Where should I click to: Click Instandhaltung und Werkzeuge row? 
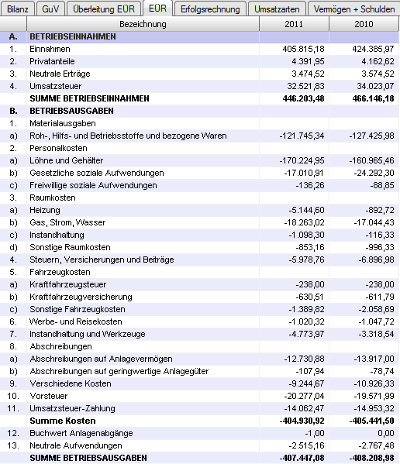coord(199,334)
